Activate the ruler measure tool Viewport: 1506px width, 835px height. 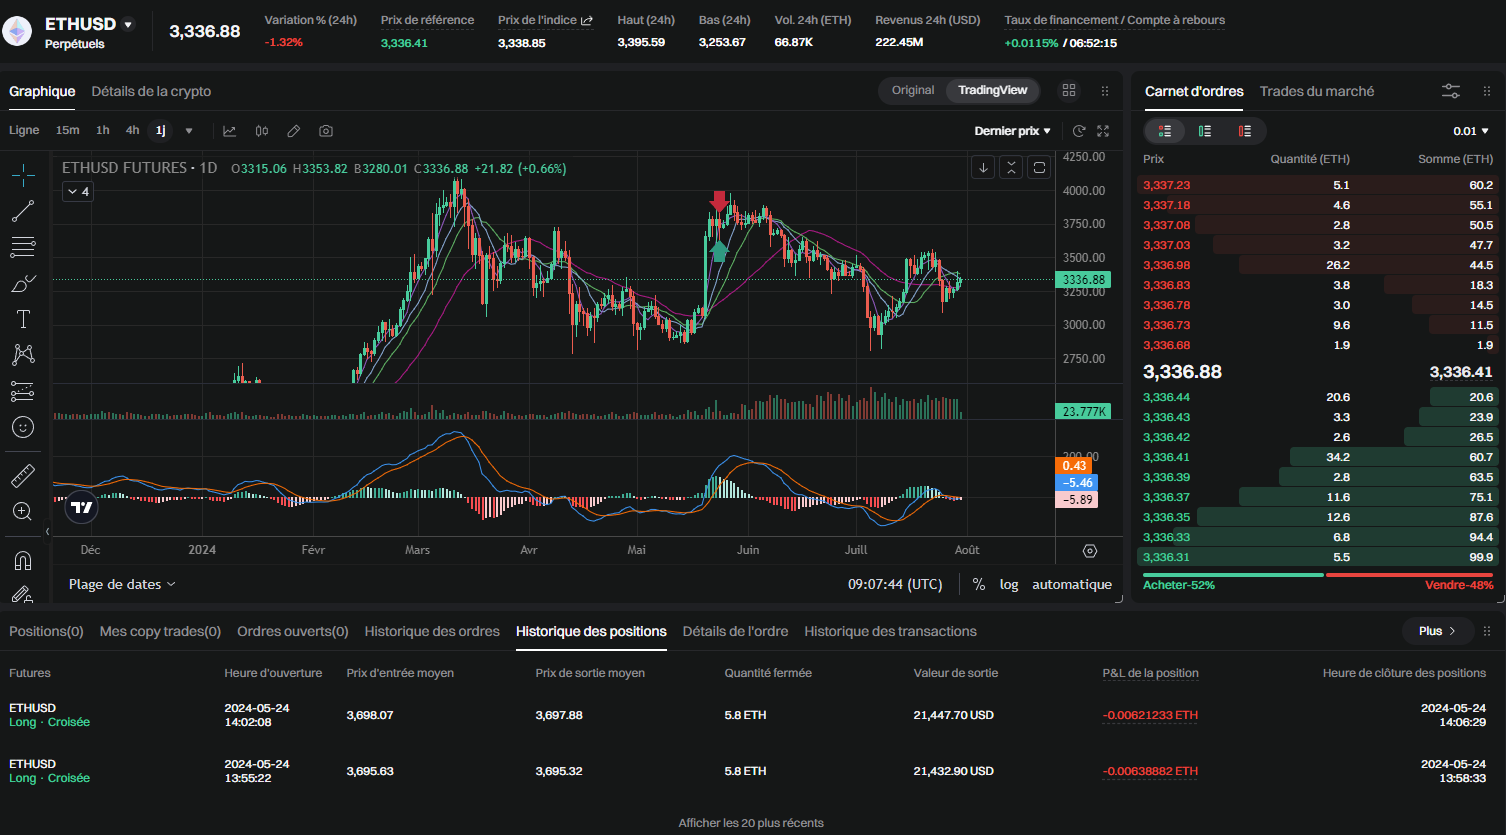pos(23,475)
